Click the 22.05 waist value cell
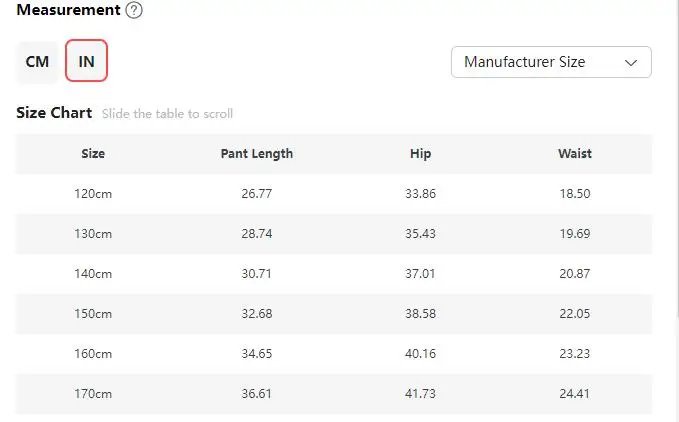Viewport: 679px width, 422px height. 575,314
